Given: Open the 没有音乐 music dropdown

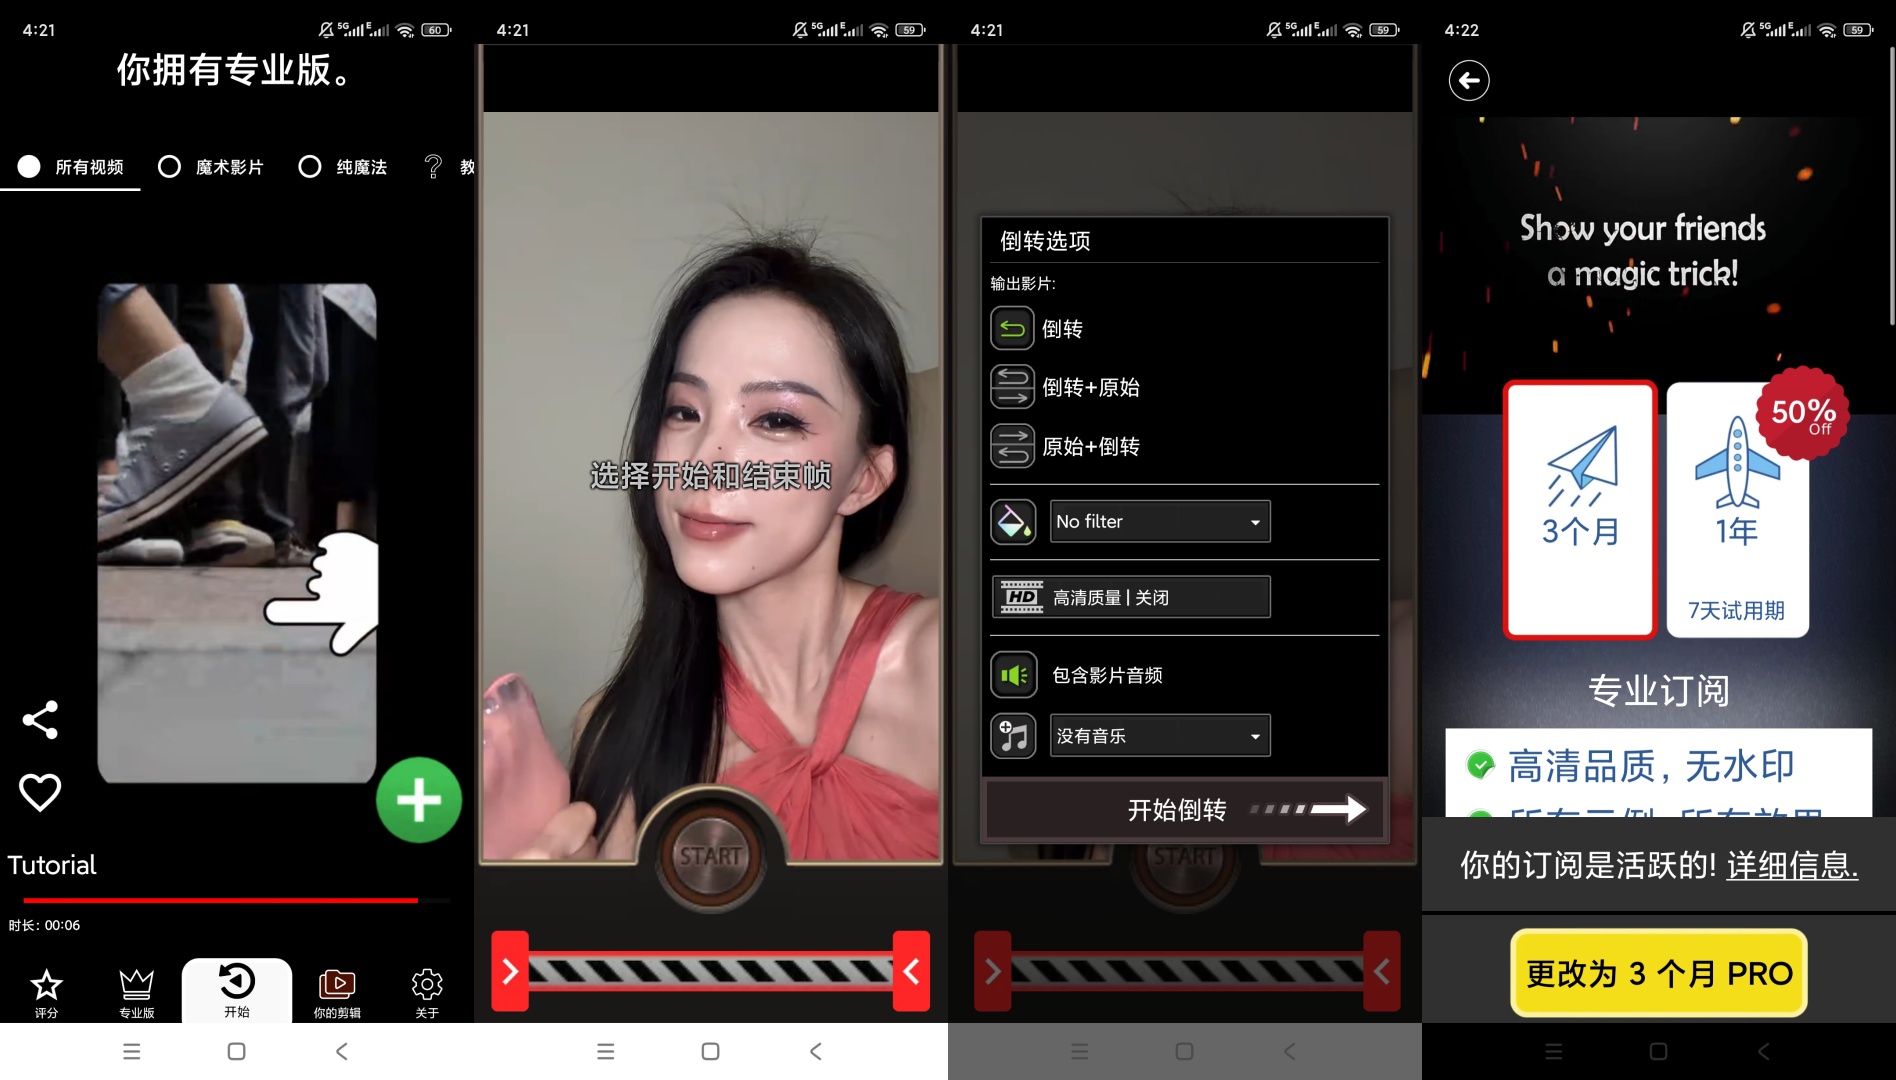Looking at the screenshot, I should [1160, 736].
